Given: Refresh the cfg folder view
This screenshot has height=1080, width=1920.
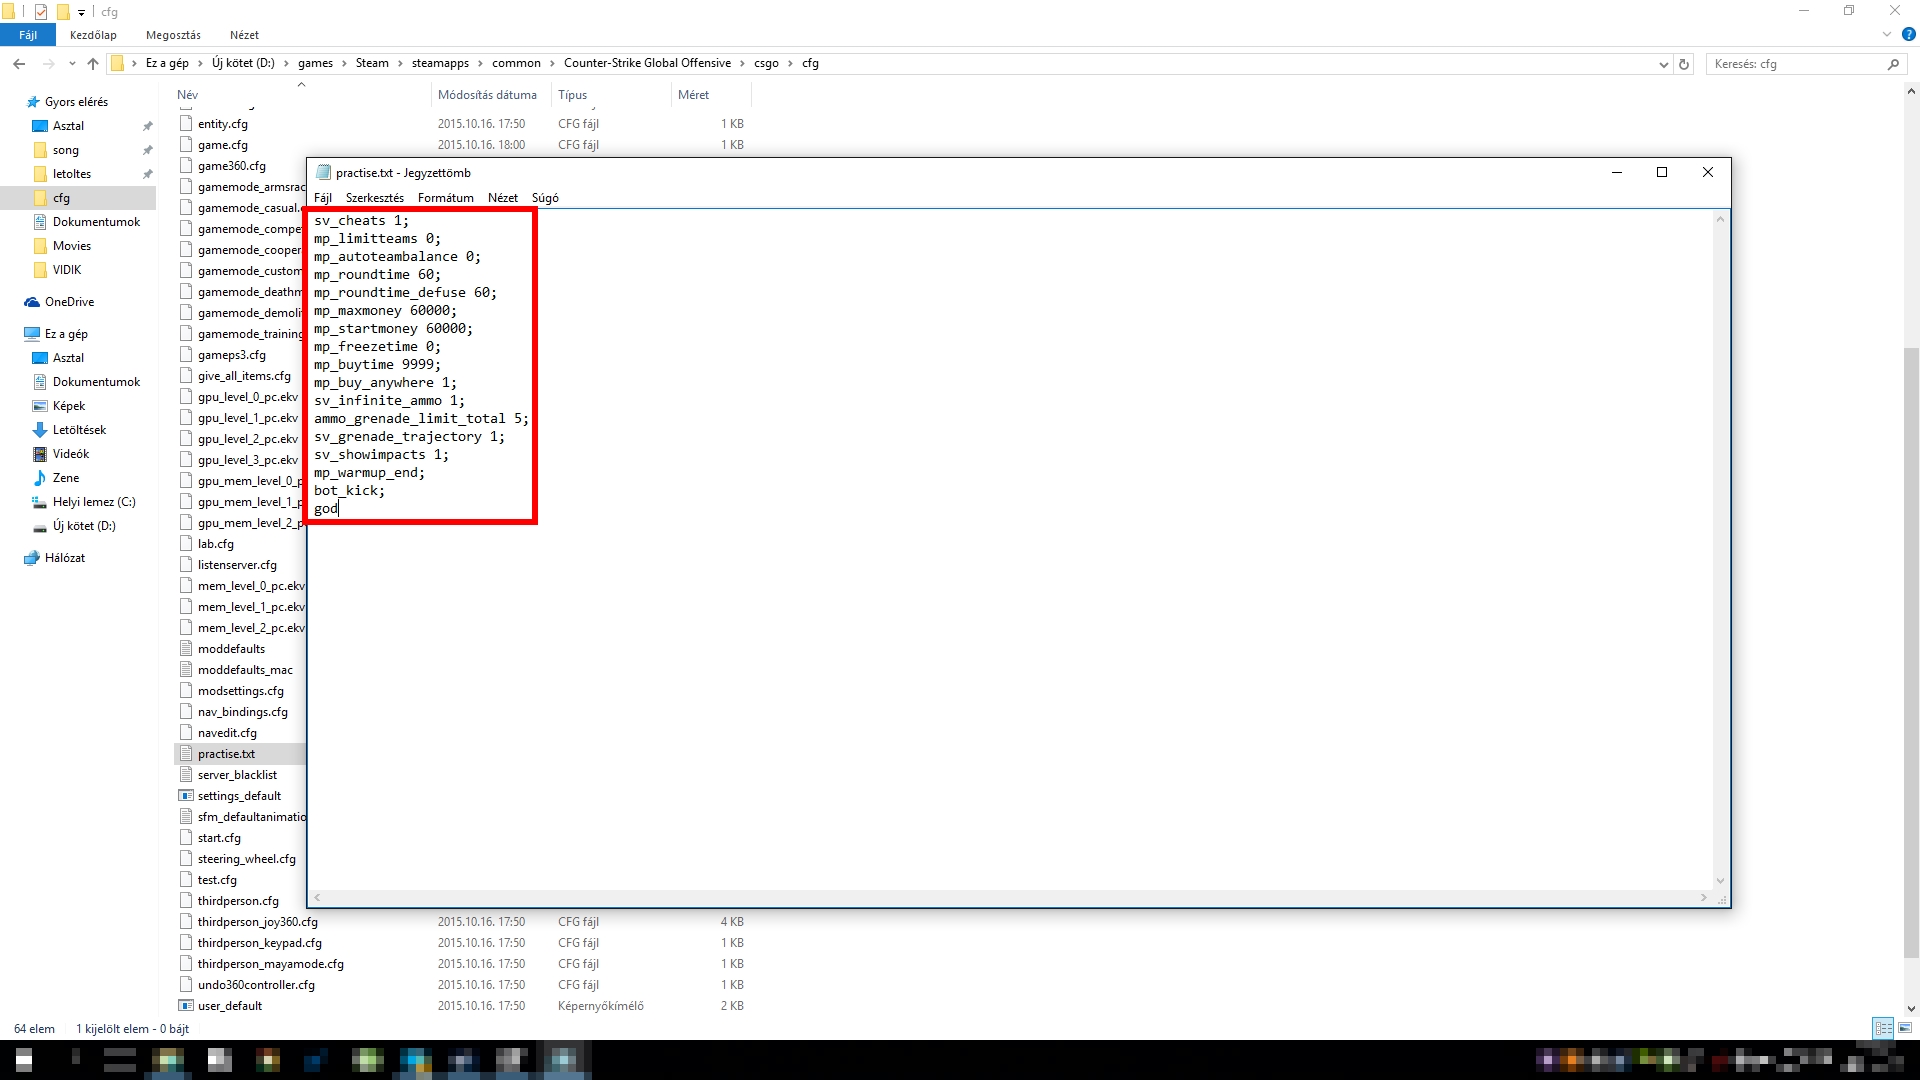Looking at the screenshot, I should tap(1684, 64).
